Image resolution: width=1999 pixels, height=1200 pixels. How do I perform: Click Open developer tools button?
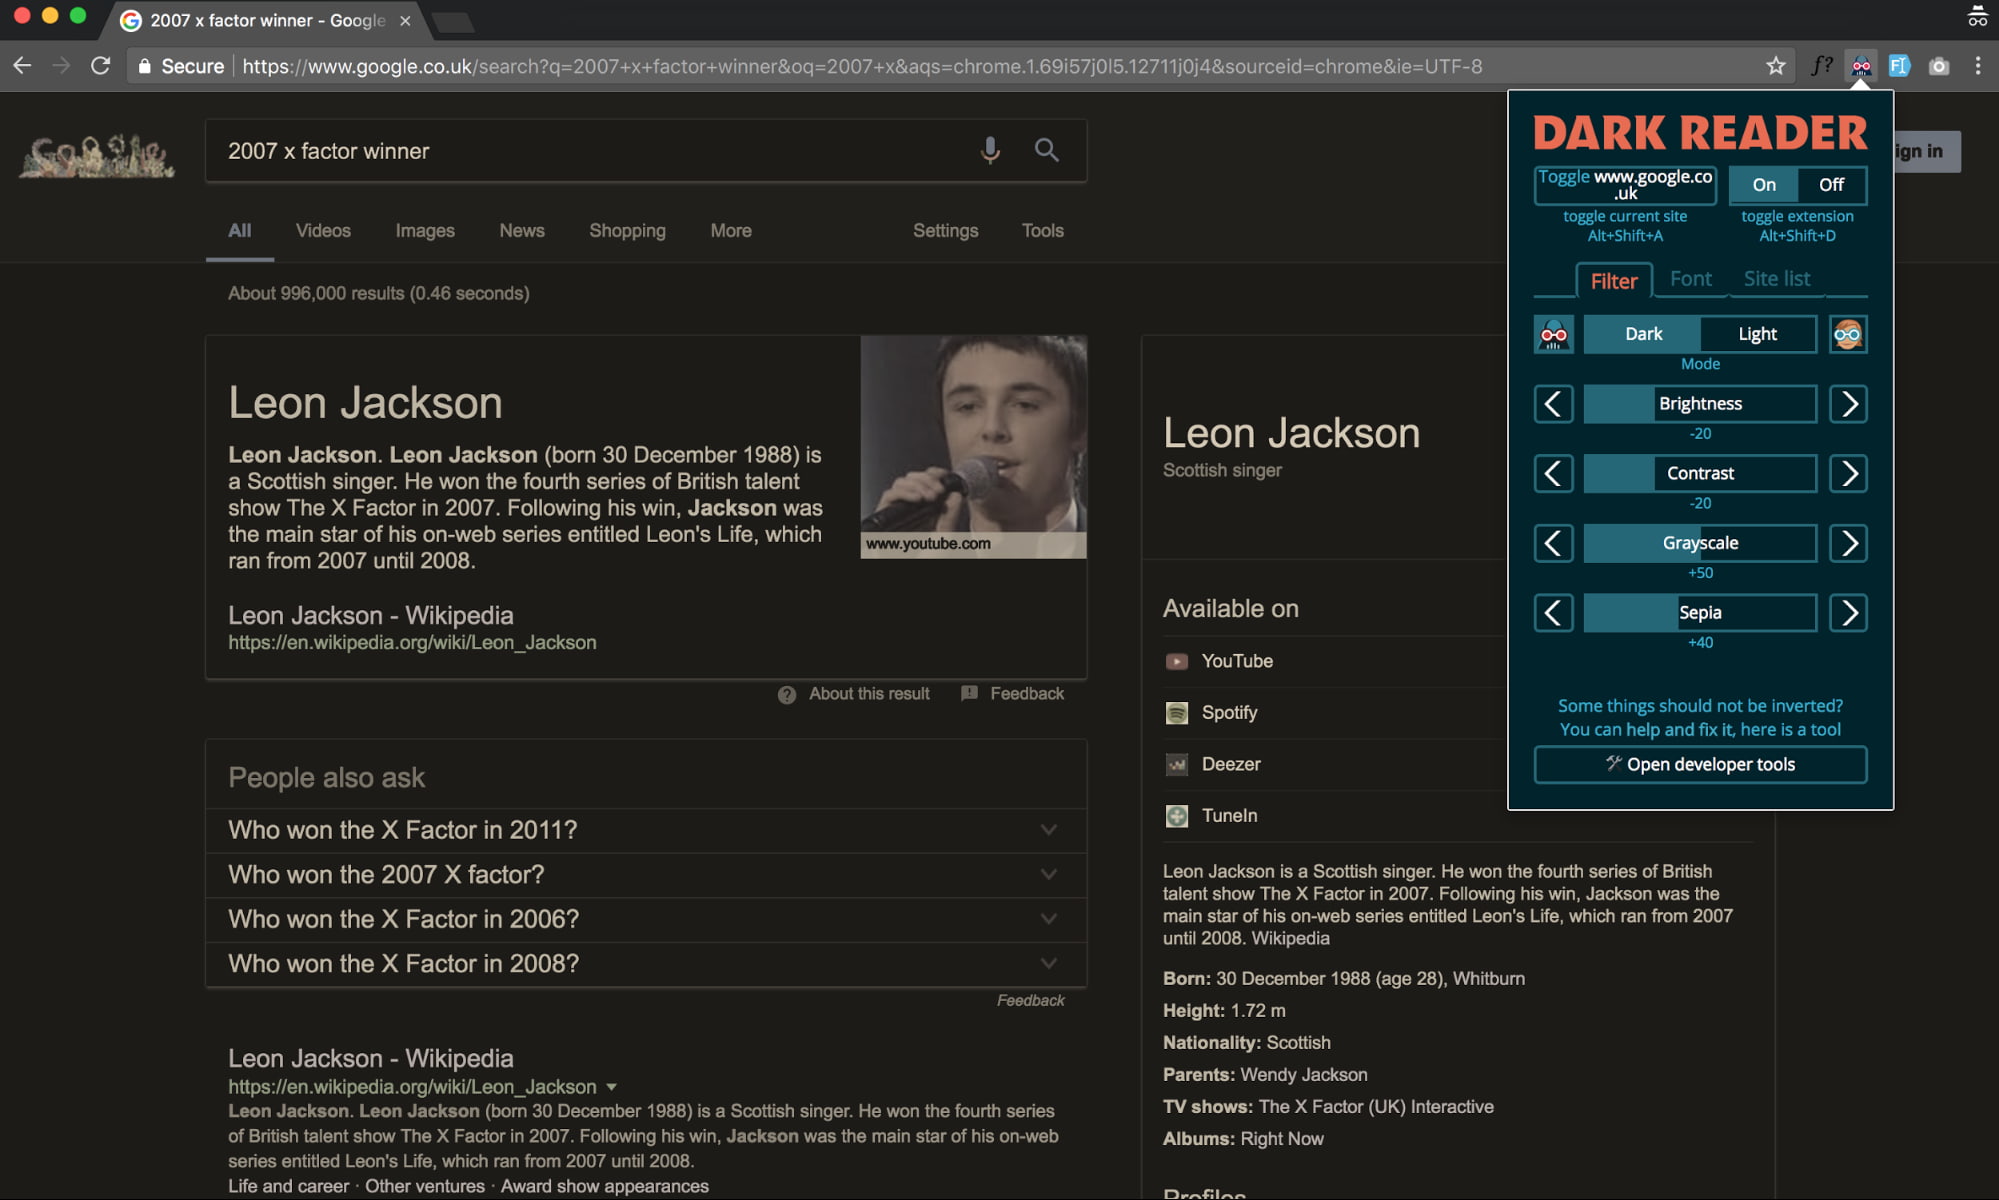(1700, 765)
